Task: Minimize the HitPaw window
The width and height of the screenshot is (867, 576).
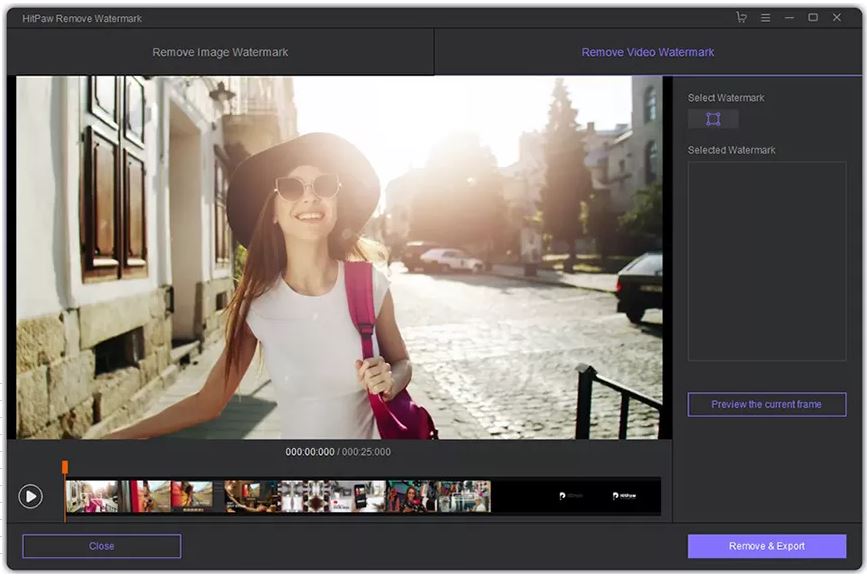Action: click(x=790, y=18)
